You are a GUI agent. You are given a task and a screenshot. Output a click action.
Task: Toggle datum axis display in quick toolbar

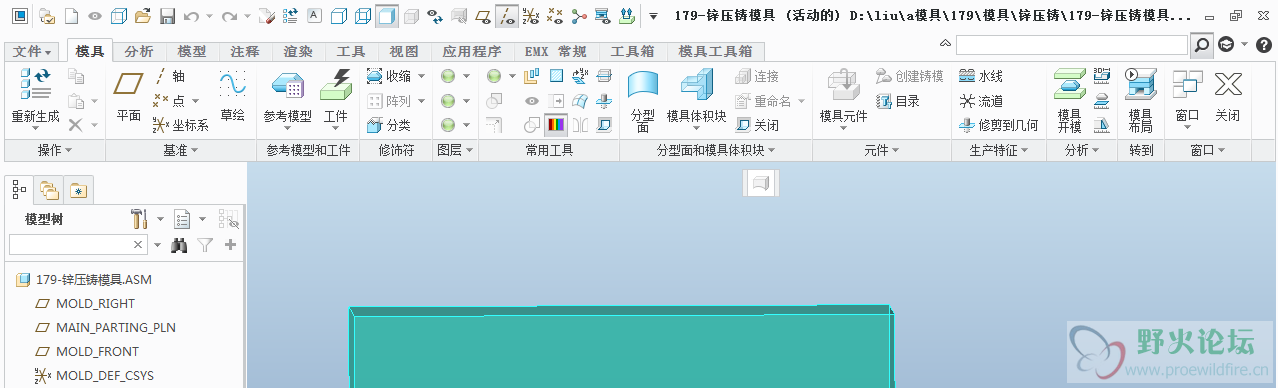(x=507, y=16)
